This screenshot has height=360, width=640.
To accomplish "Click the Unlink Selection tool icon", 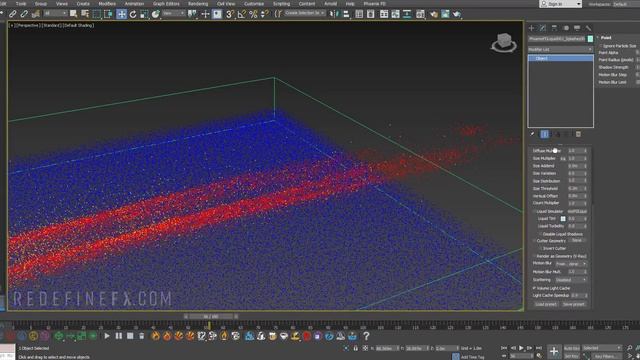I will pyautogui.click(x=24, y=14).
